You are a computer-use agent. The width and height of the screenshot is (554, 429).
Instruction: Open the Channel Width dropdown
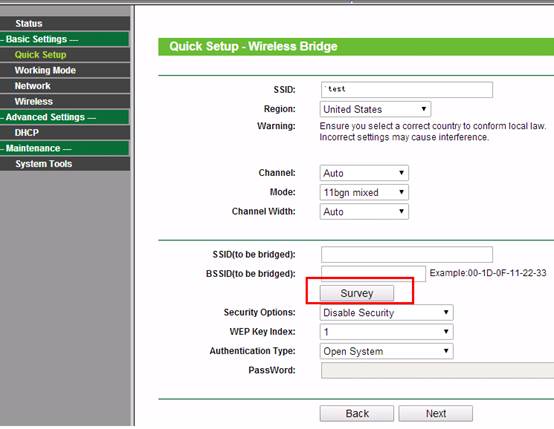364,212
